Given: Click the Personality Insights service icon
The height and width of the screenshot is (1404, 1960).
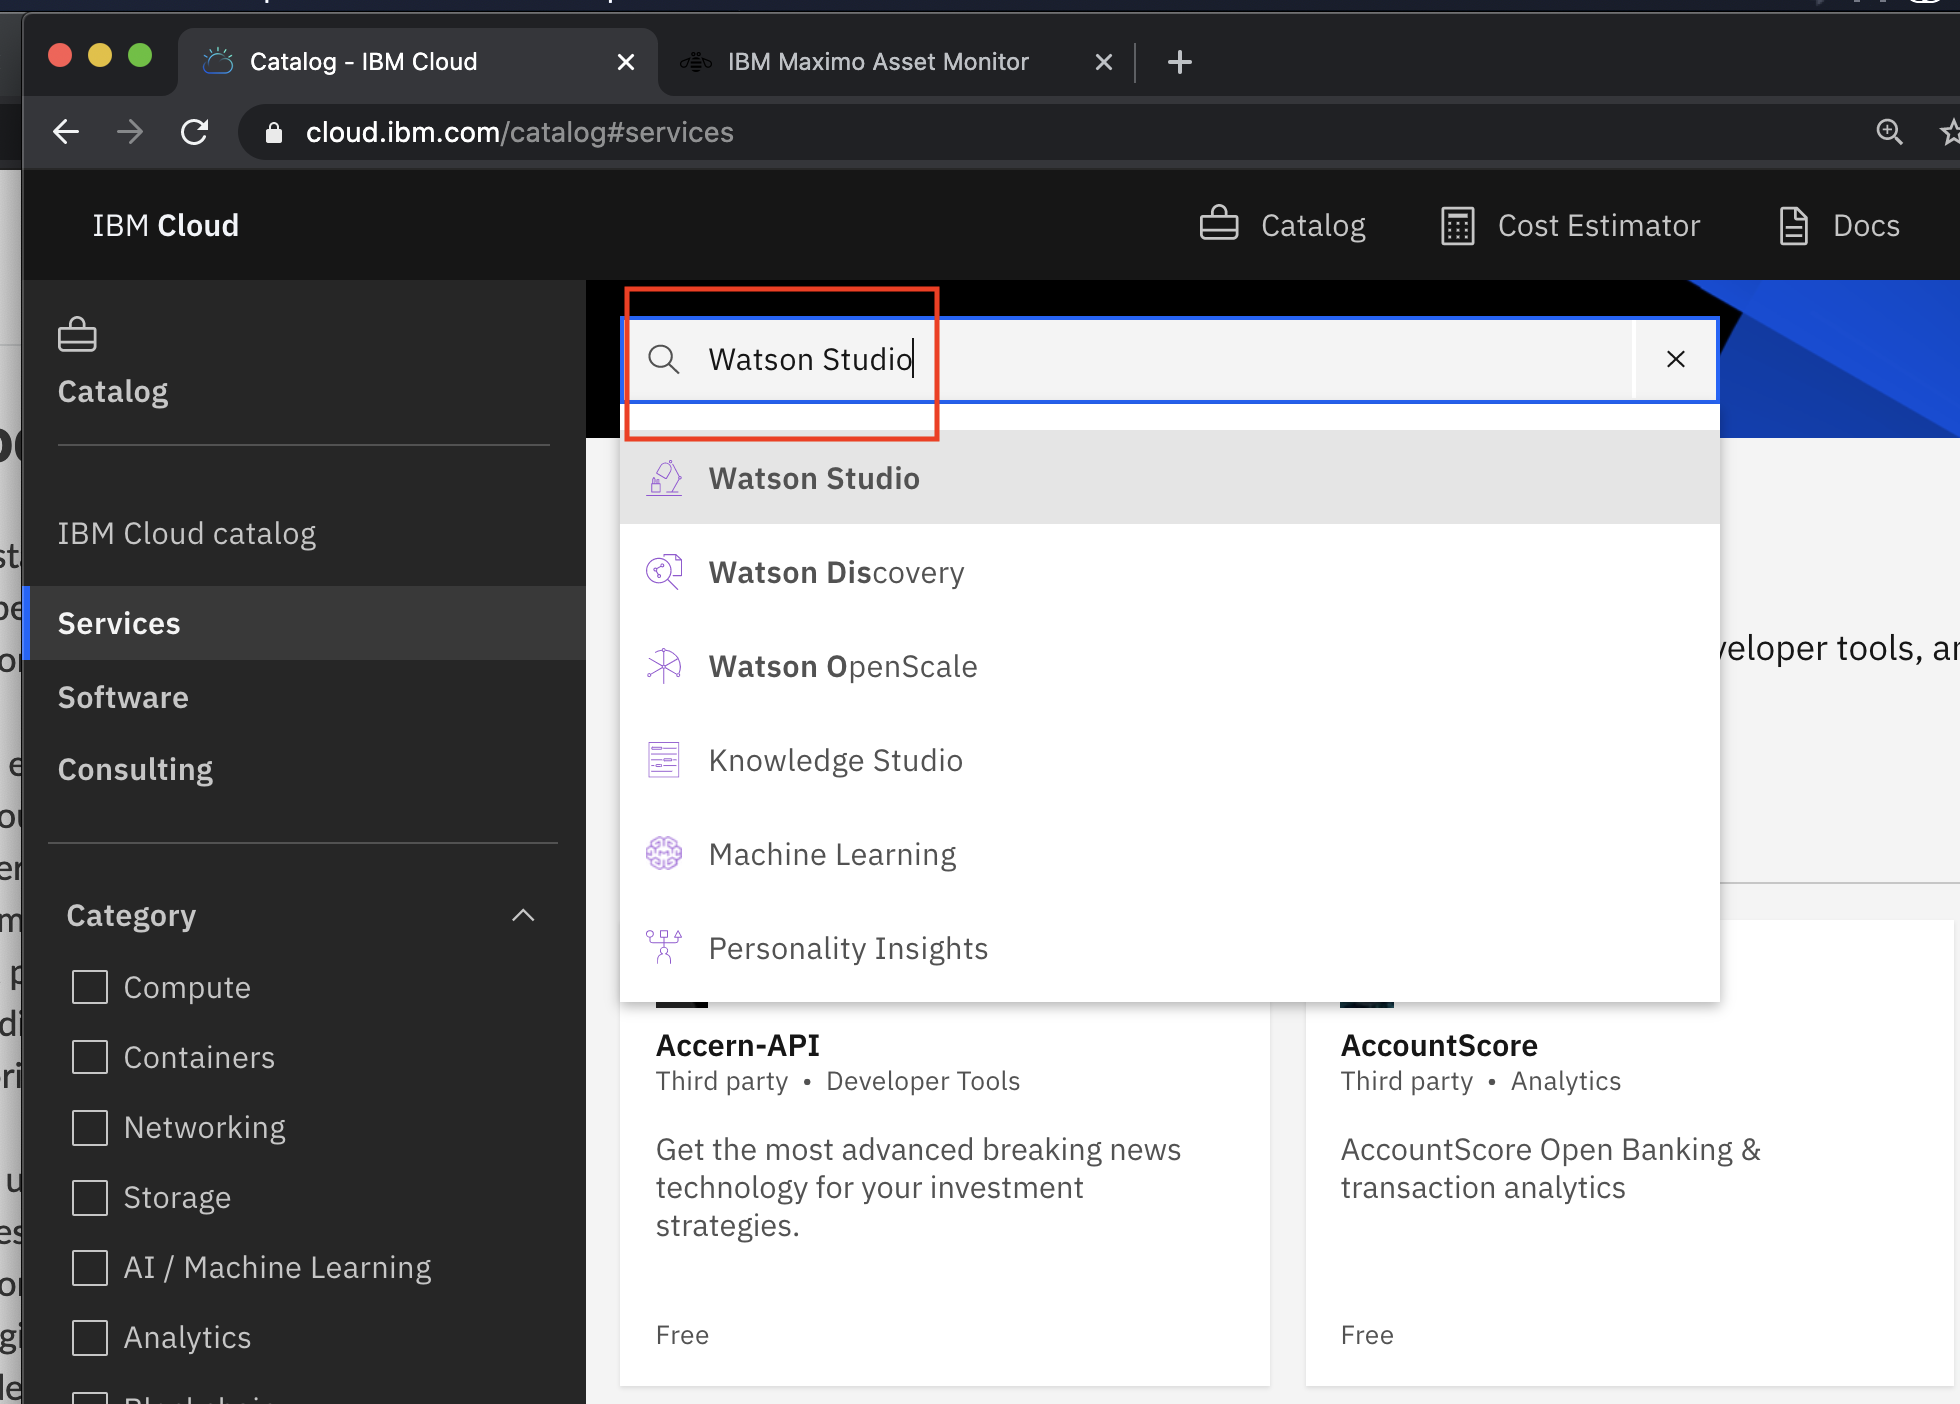Looking at the screenshot, I should pyautogui.click(x=664, y=947).
